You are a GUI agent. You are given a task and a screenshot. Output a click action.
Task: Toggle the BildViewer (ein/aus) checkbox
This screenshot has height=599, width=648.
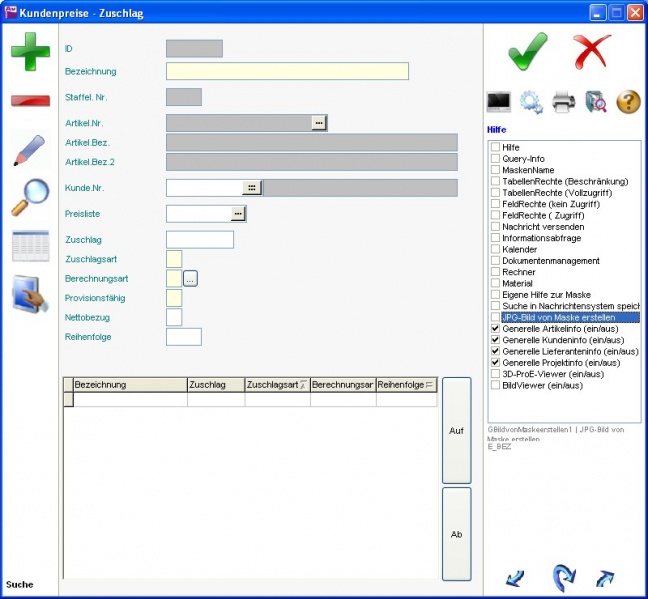pyautogui.click(x=495, y=385)
